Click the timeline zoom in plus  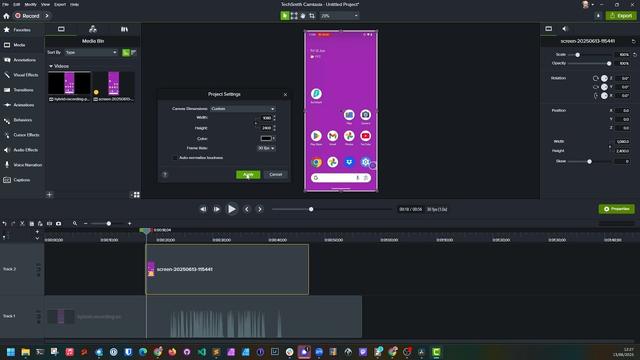tap(129, 224)
